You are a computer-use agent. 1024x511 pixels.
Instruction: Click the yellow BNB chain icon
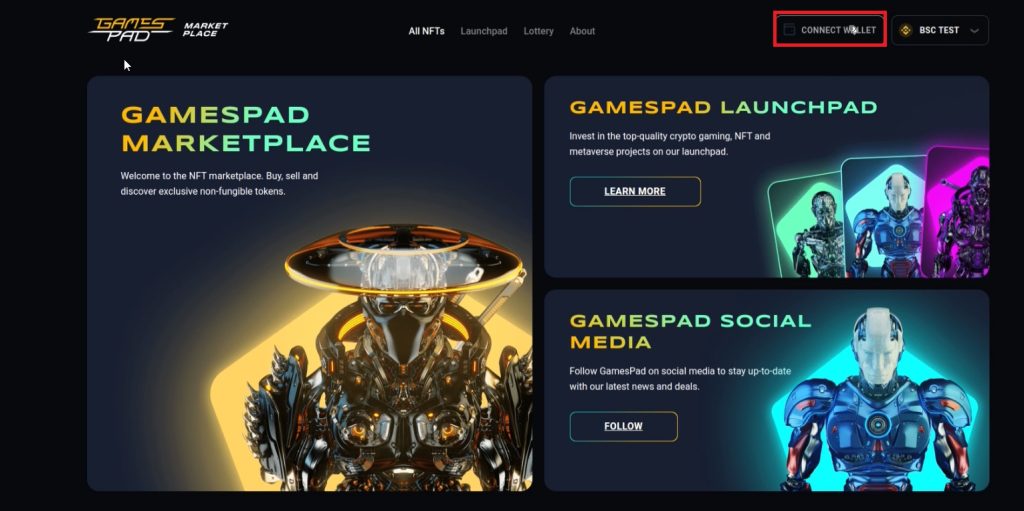(906, 30)
